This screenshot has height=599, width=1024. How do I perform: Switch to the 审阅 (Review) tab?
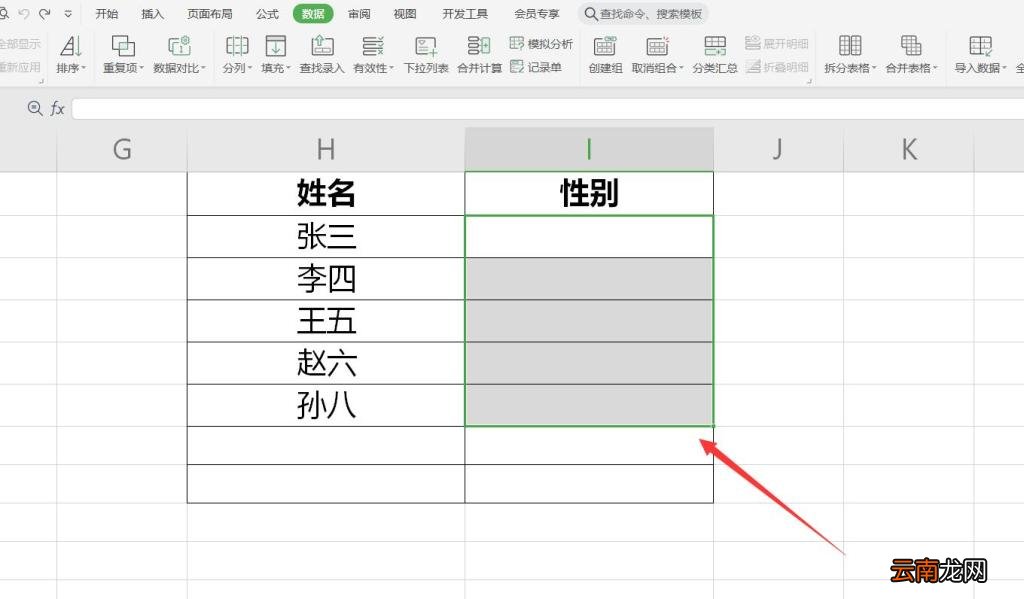(359, 14)
